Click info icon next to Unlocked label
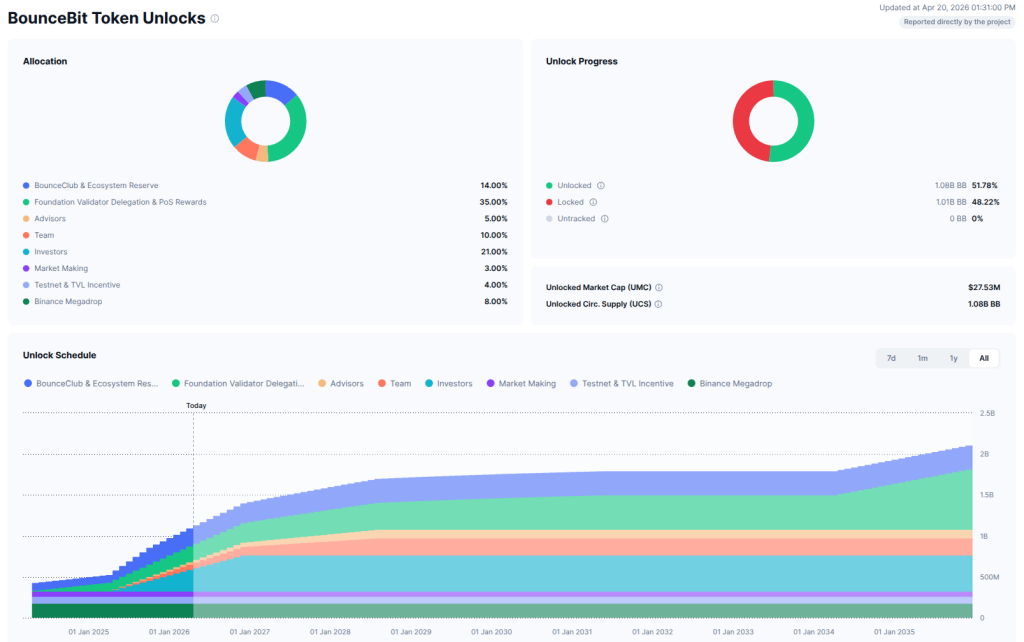This screenshot has height=642, width=1024. (x=601, y=185)
